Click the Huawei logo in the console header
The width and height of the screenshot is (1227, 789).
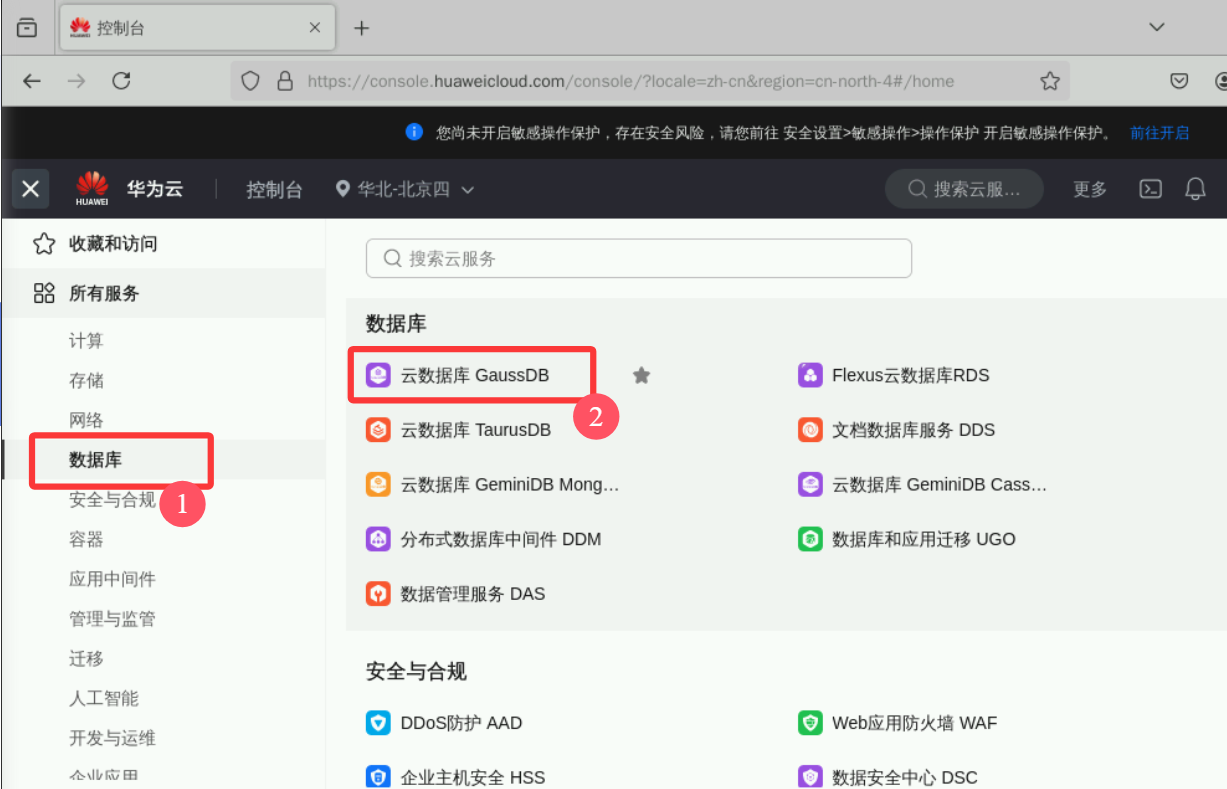pos(92,188)
